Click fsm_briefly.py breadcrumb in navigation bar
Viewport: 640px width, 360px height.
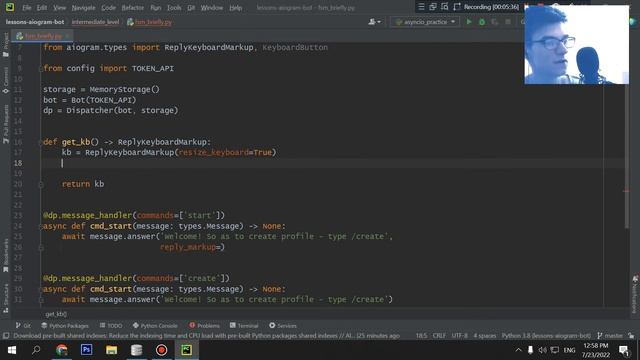[149, 22]
